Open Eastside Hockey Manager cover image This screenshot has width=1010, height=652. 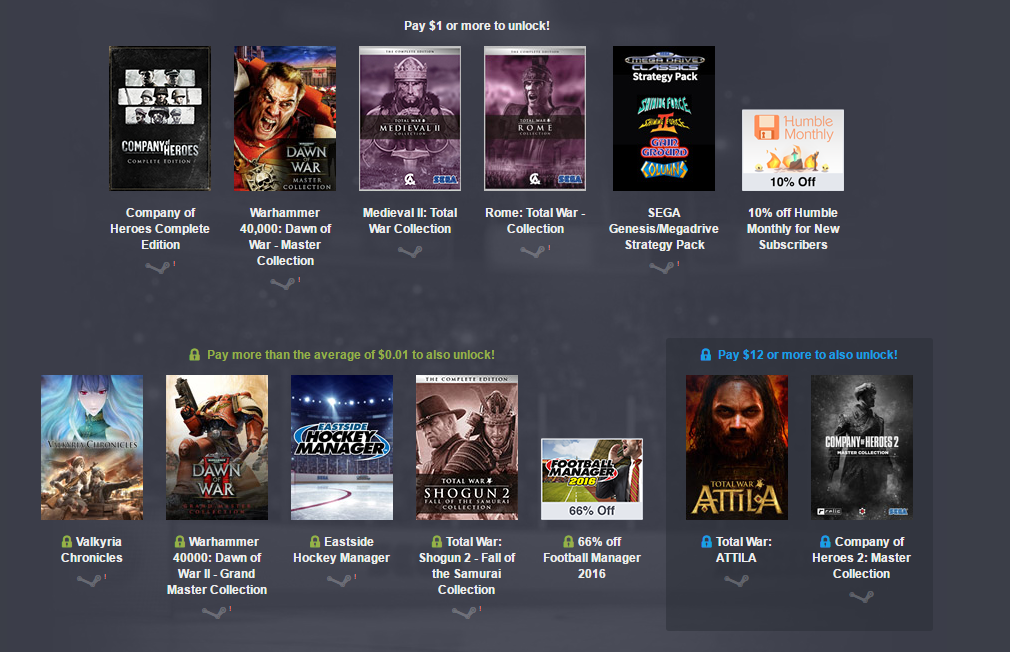tap(342, 448)
